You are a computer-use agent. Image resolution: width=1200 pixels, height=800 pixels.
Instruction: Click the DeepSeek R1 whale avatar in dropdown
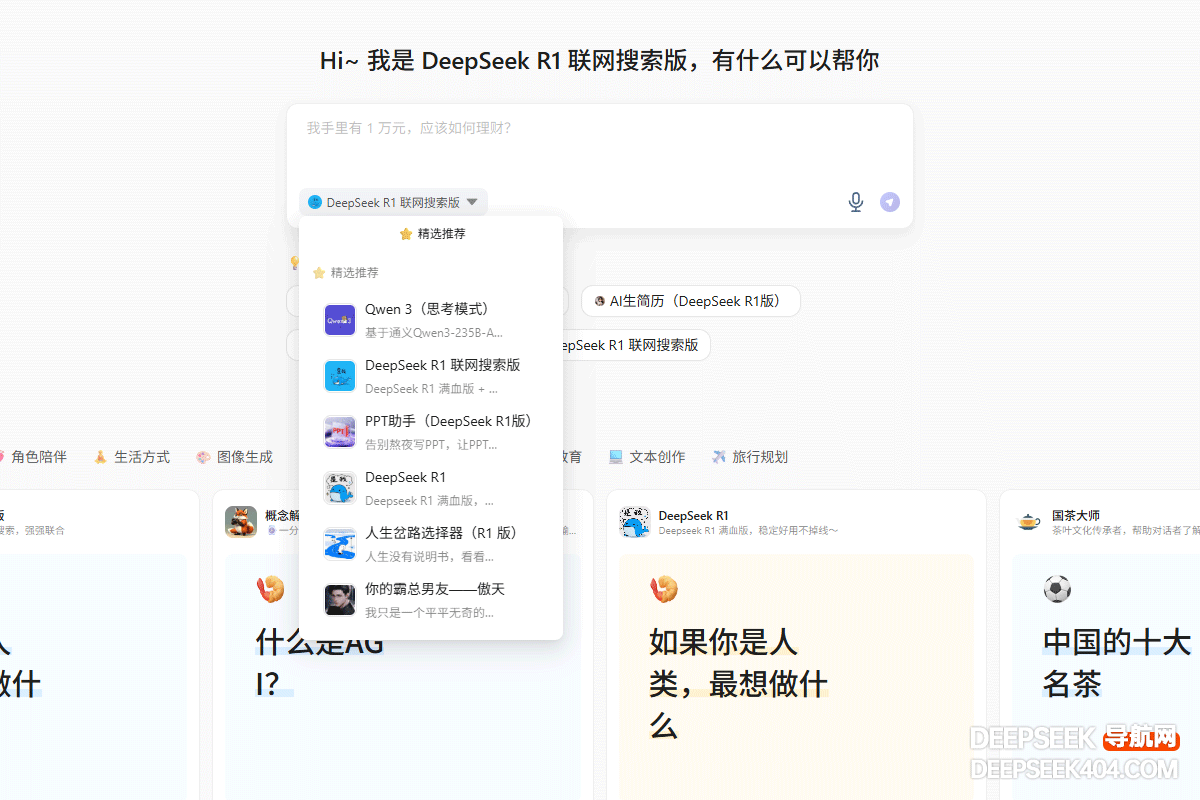pyautogui.click(x=340, y=488)
